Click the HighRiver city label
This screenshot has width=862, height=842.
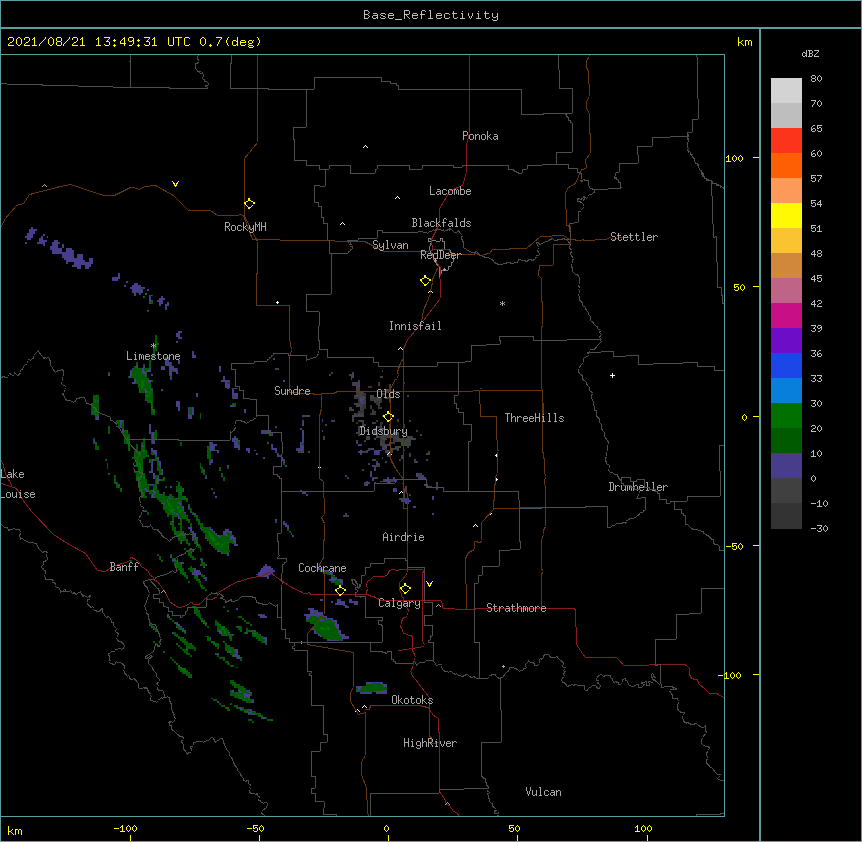pyautogui.click(x=430, y=743)
